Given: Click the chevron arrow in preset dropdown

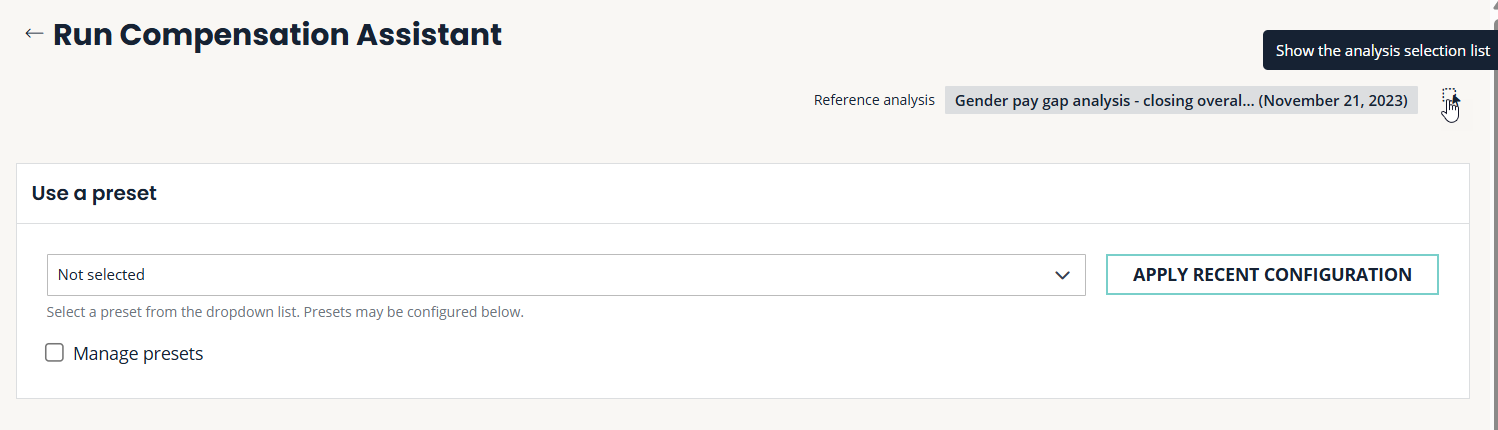Looking at the screenshot, I should click(1062, 275).
